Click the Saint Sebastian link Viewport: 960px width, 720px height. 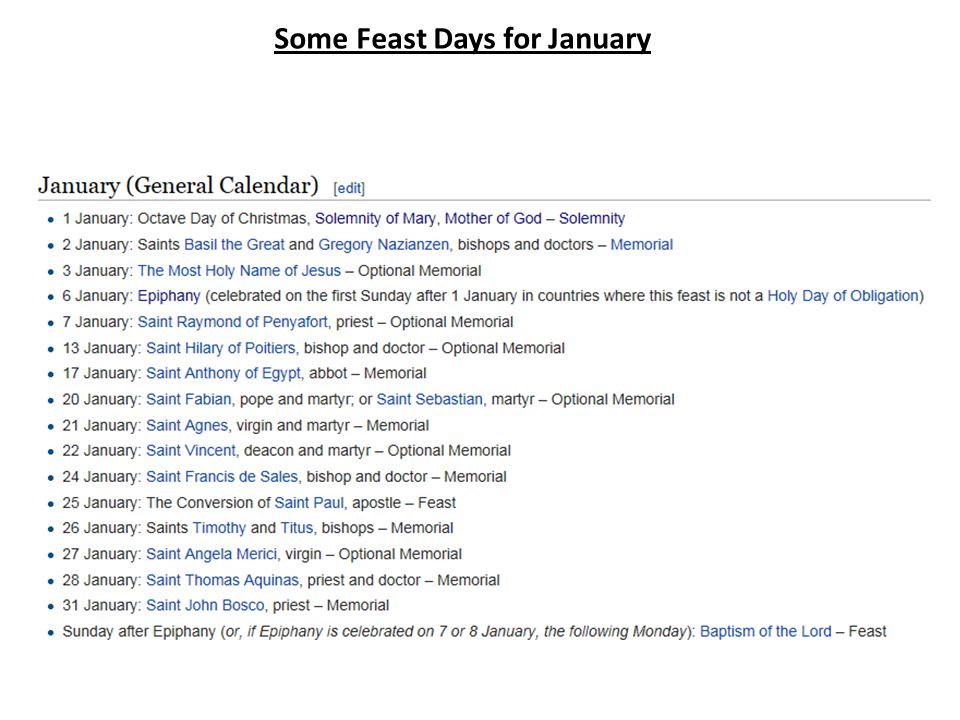click(x=429, y=400)
